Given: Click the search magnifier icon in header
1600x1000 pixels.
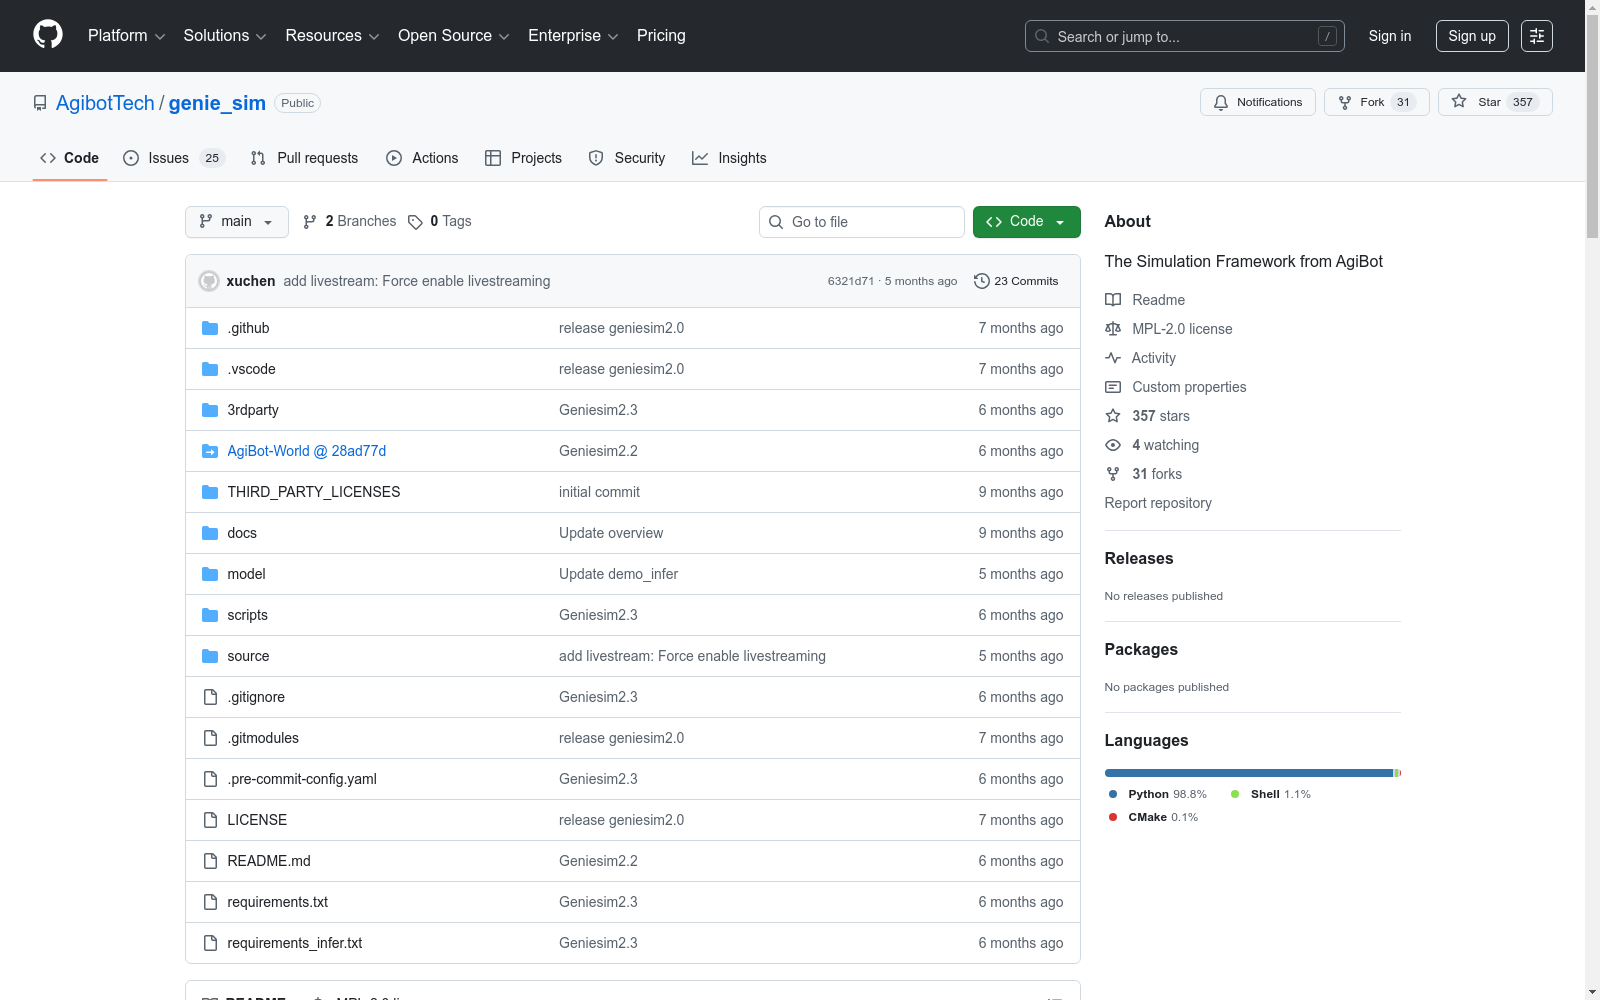Looking at the screenshot, I should coord(1042,36).
